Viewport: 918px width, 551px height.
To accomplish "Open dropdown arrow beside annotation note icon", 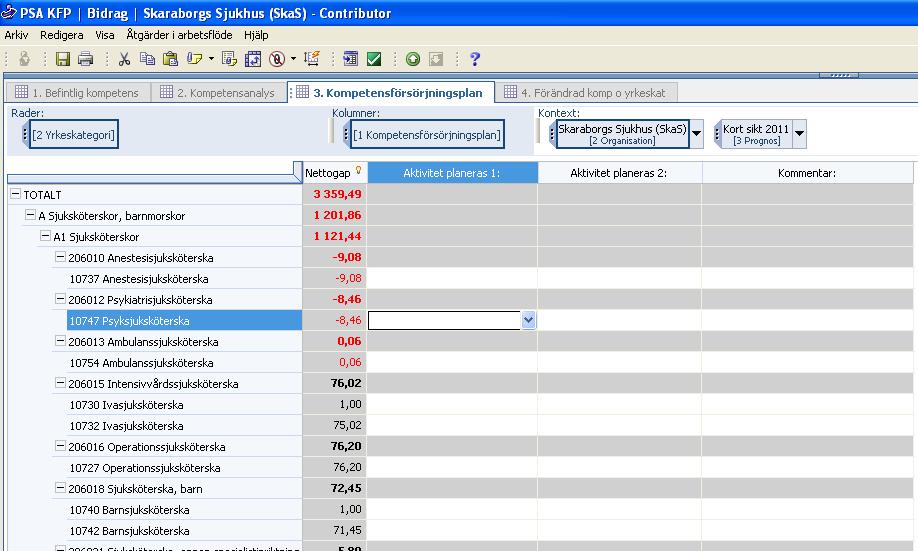I will (x=211, y=59).
